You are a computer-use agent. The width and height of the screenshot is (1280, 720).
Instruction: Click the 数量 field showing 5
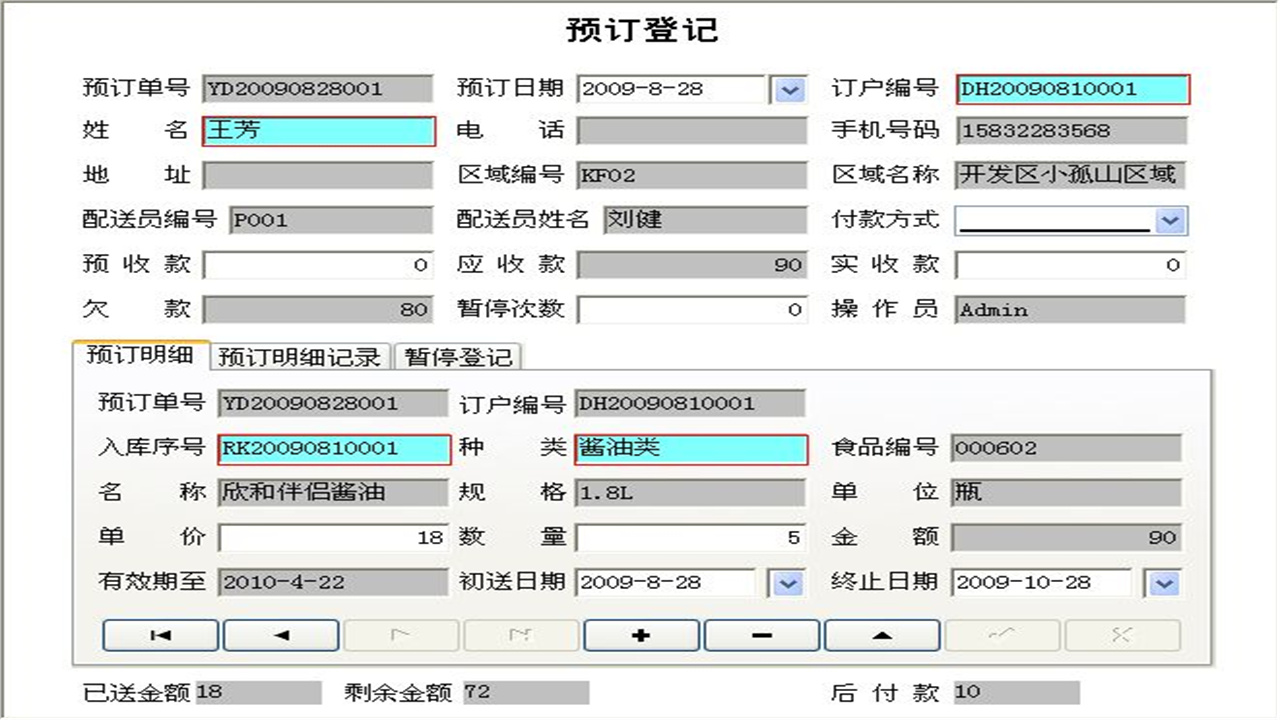pos(691,538)
